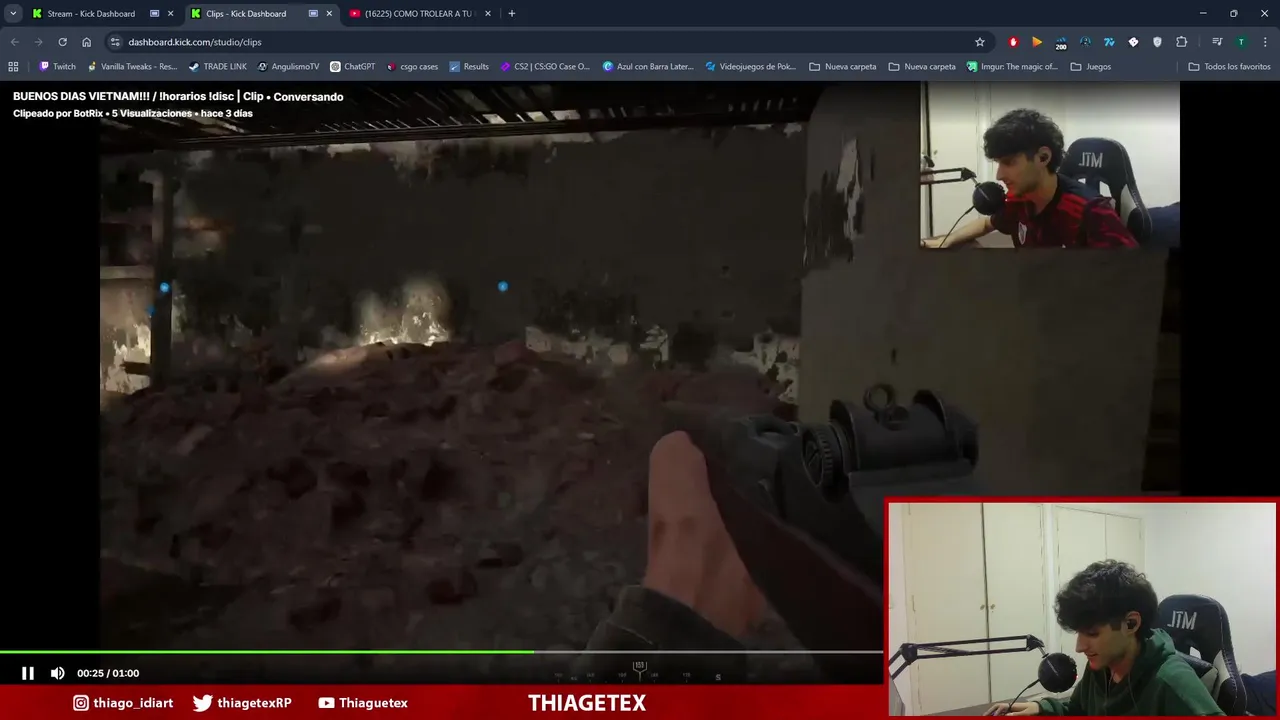Open the red hand blocker extension
1280x720 pixels.
point(1013,42)
